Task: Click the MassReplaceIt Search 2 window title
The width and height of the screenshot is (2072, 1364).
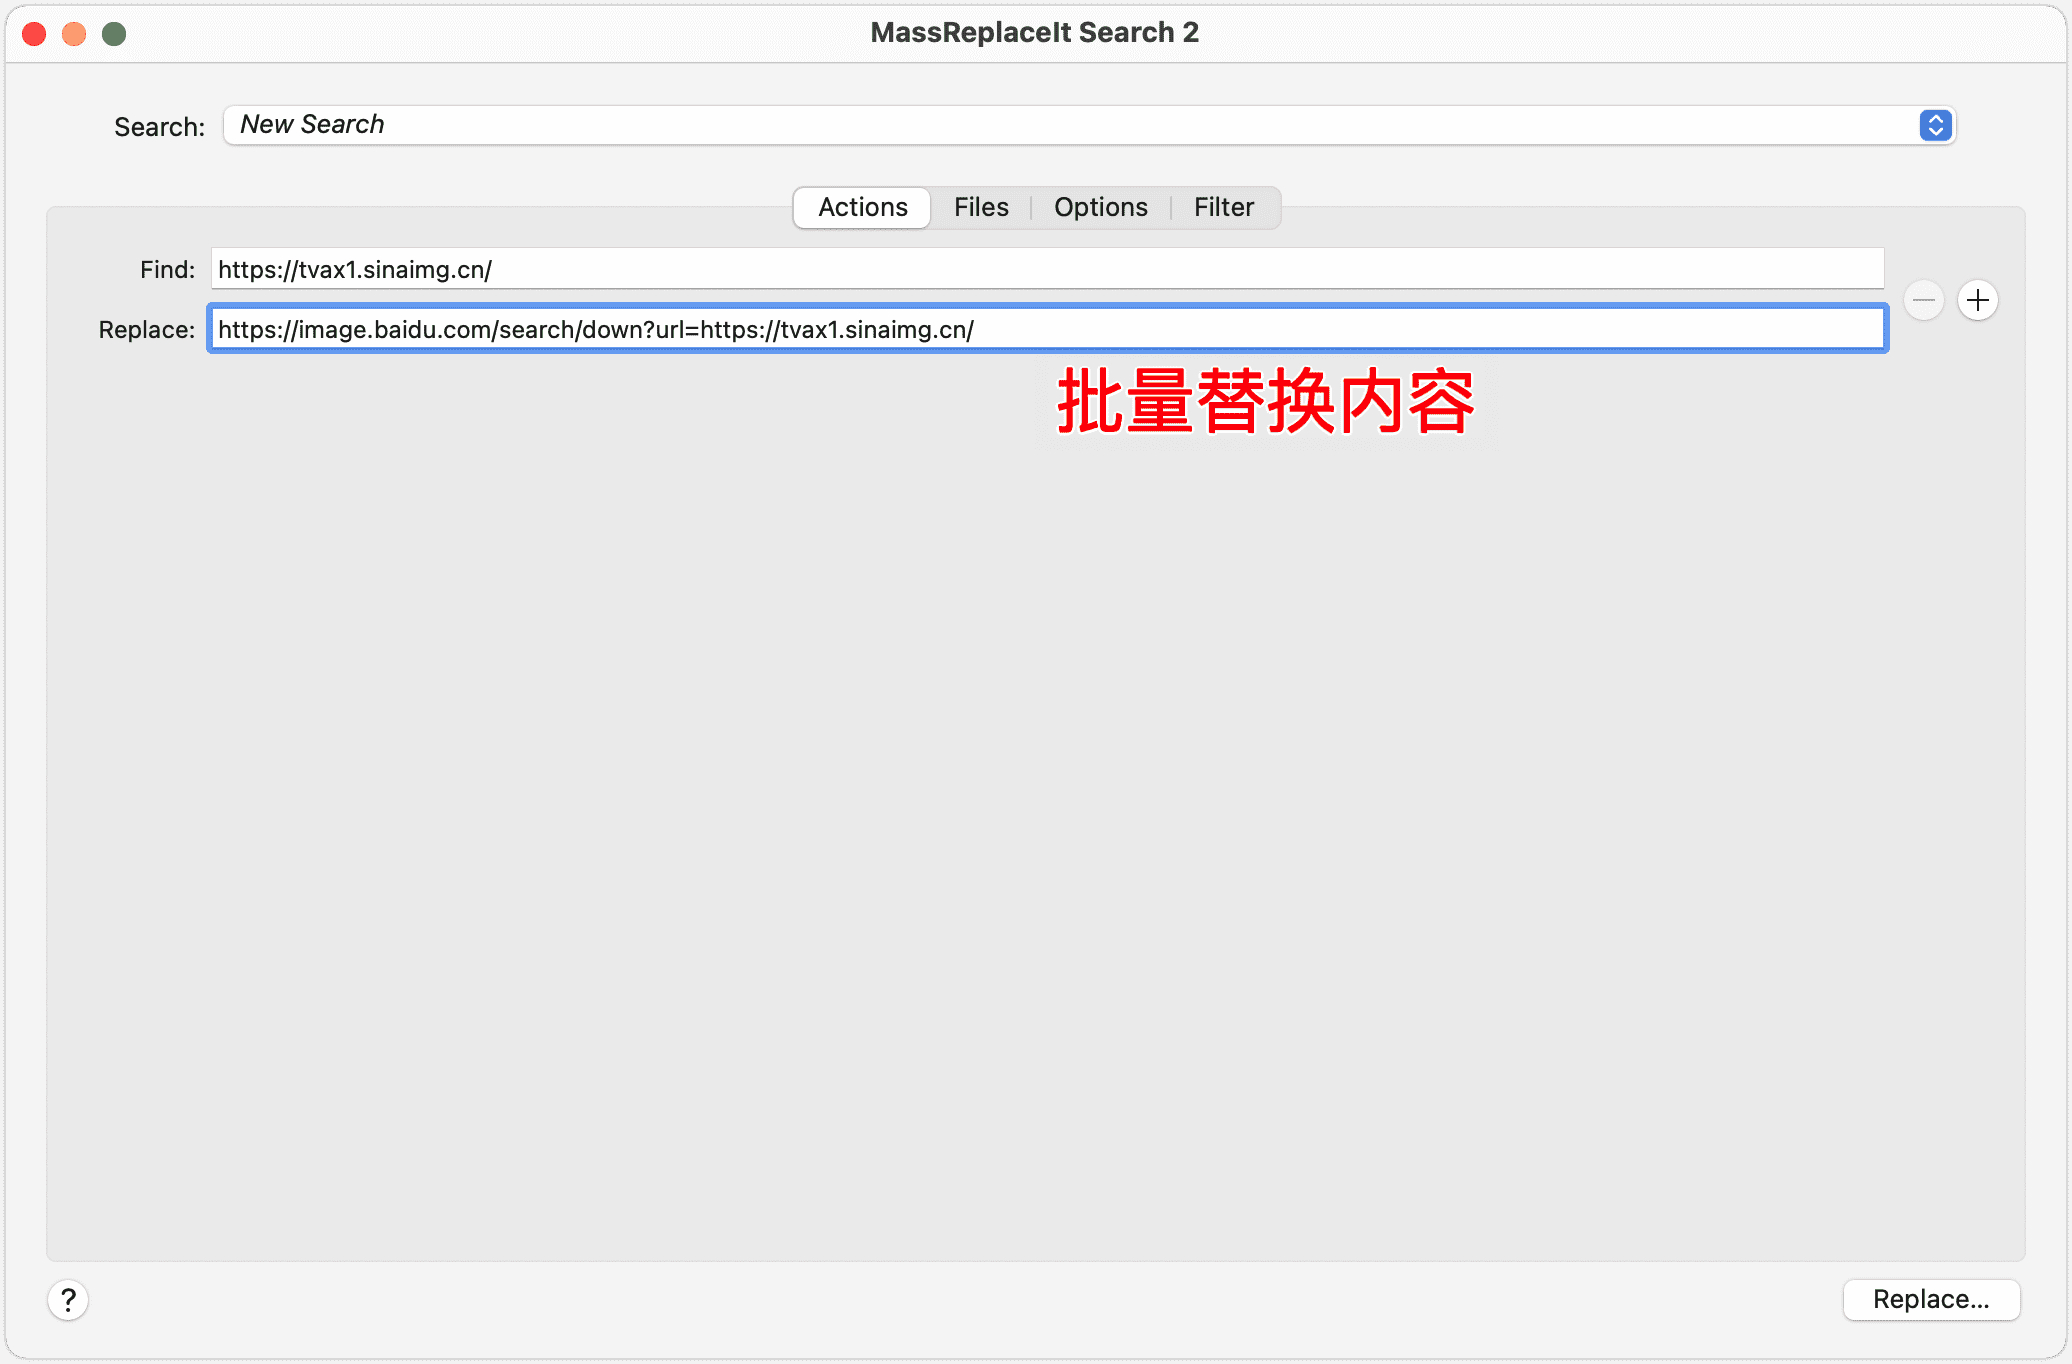Action: point(1034,32)
